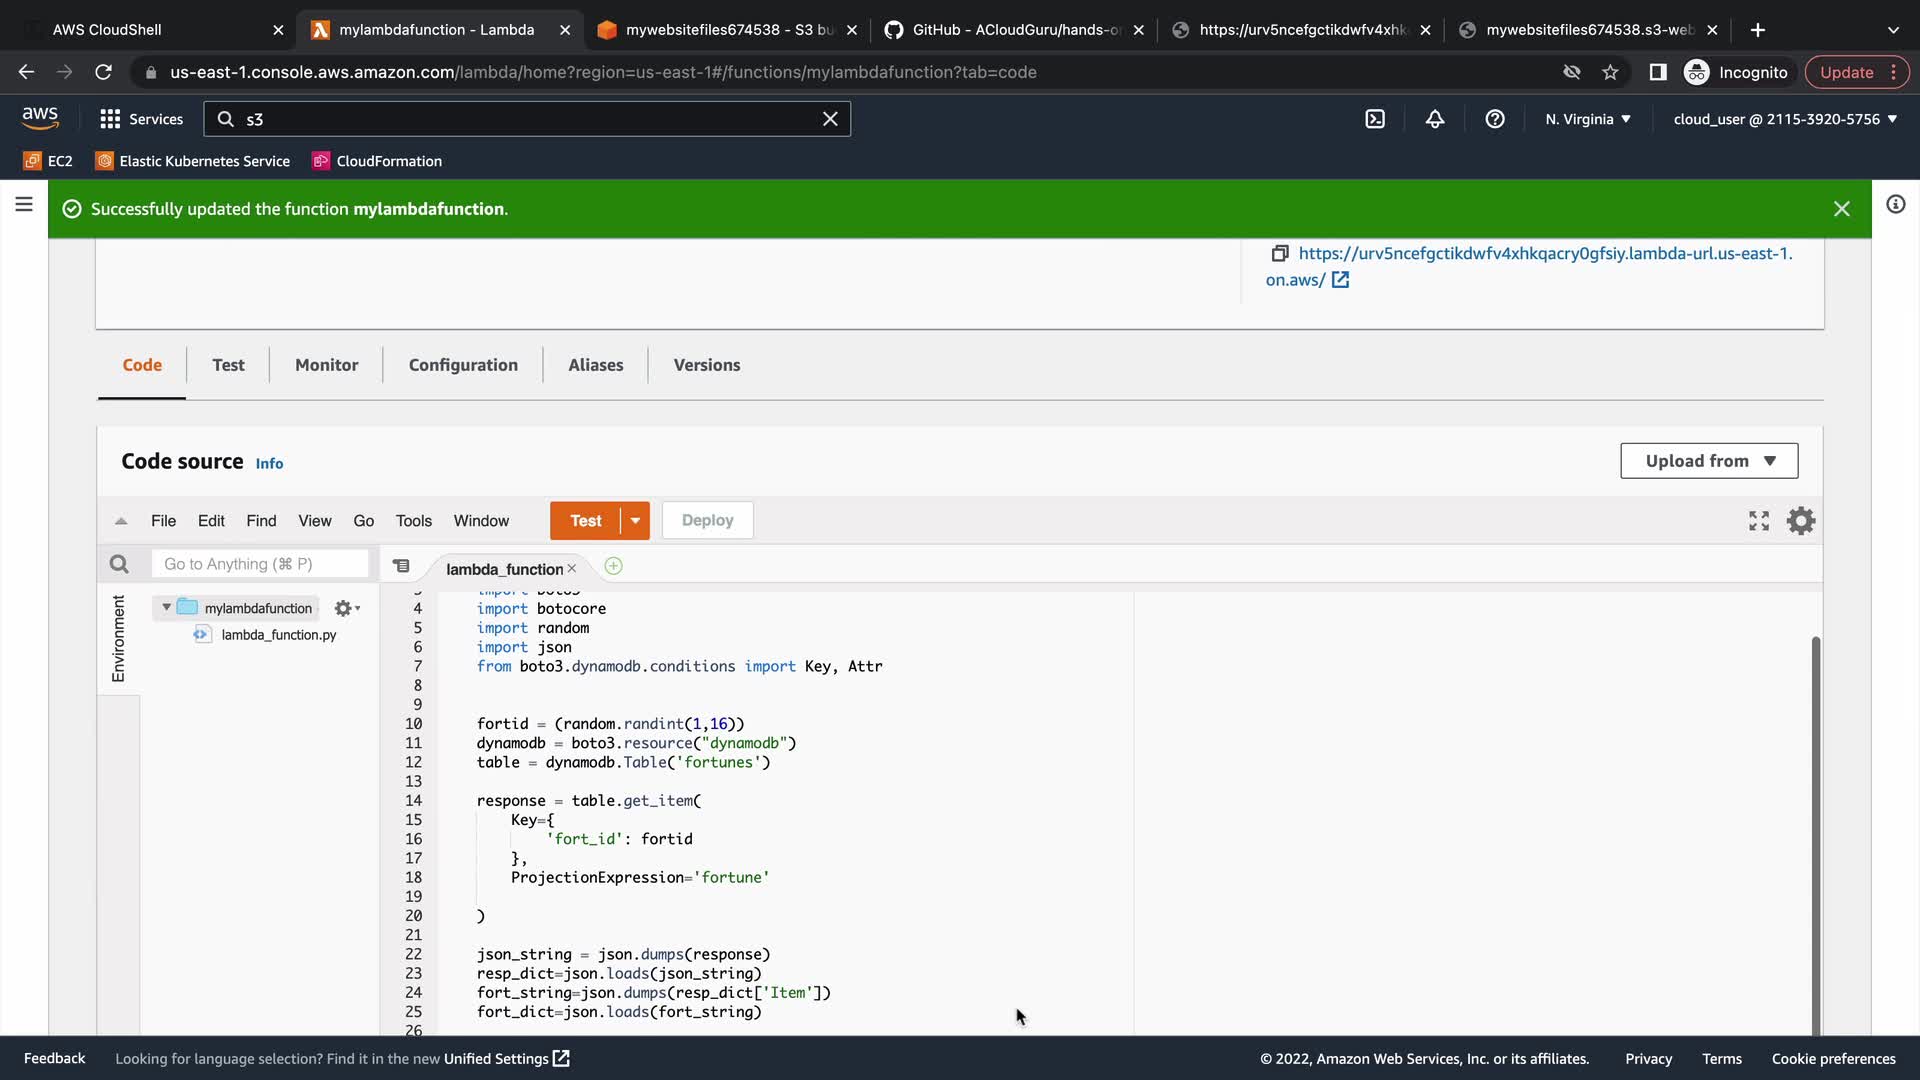Open the Test button dropdown arrow

click(635, 521)
